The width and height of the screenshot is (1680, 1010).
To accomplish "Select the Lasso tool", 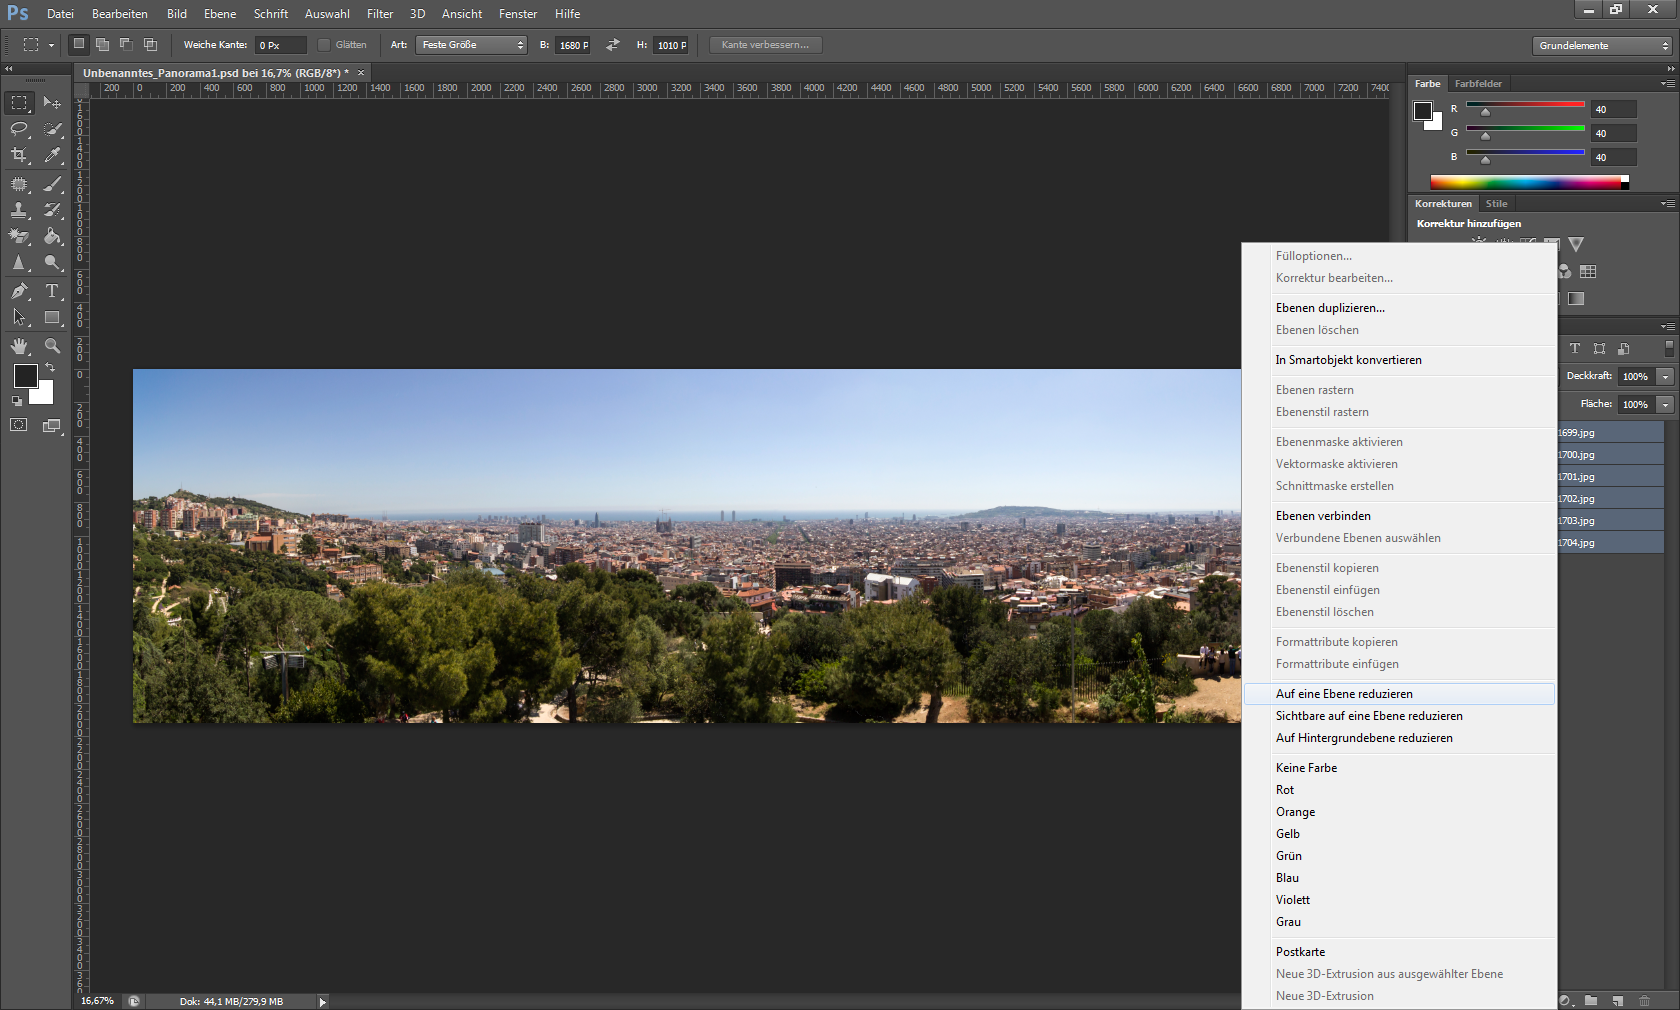I will tap(19, 129).
